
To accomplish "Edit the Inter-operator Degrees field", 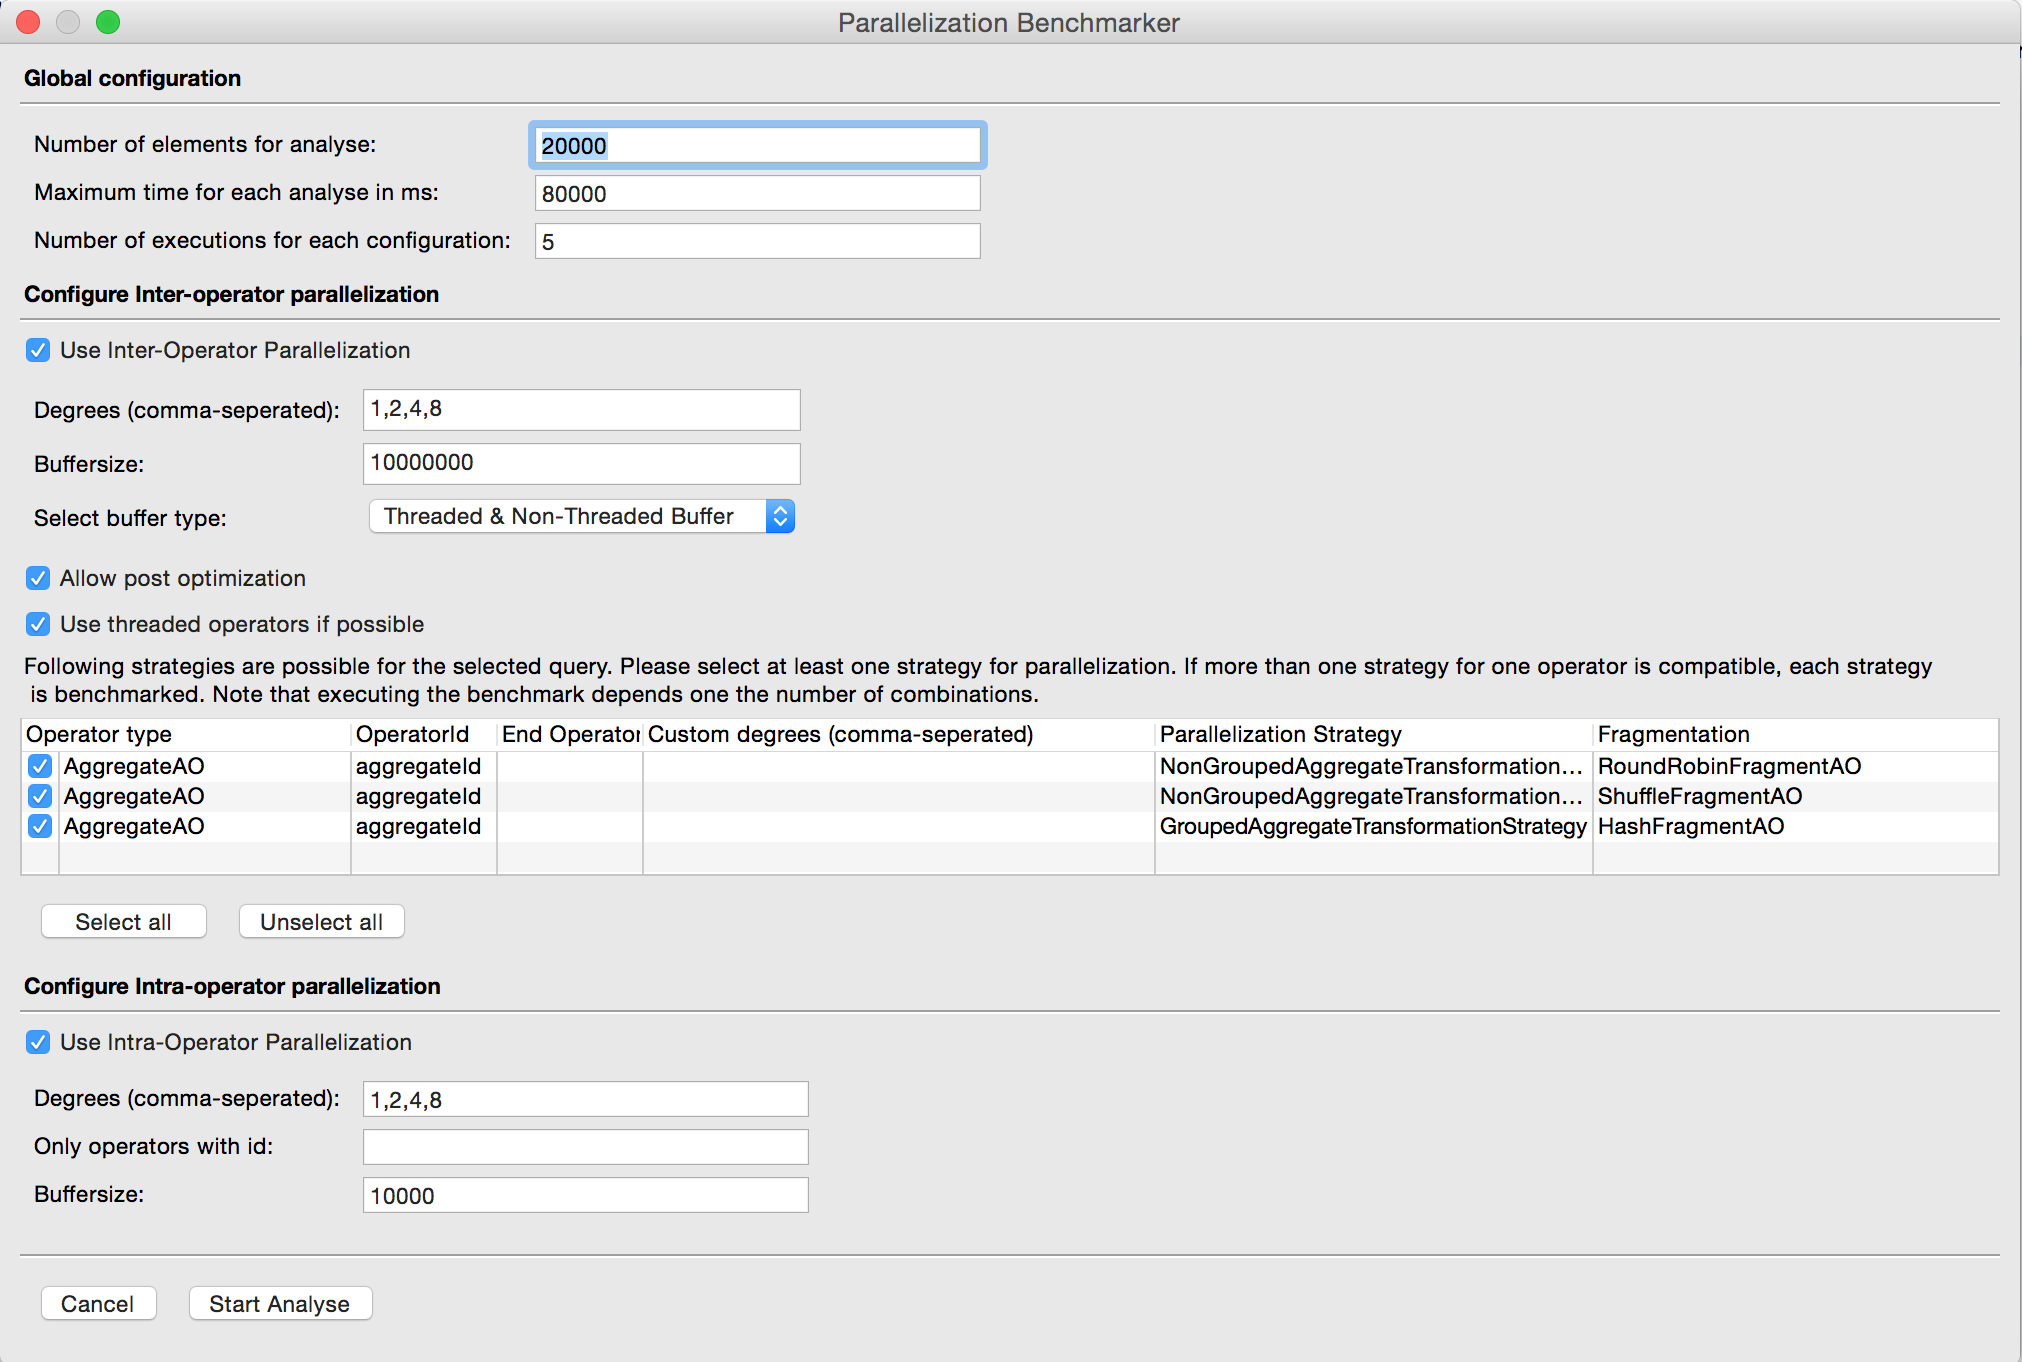I will coord(581,409).
